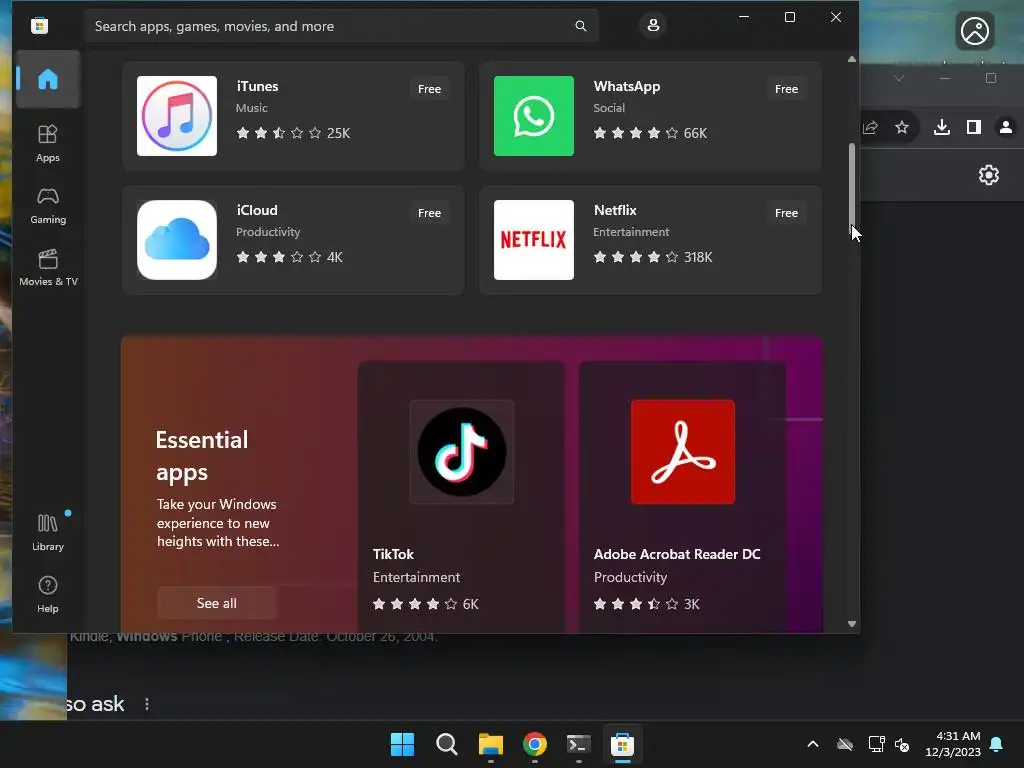
Task: Click the round avatar icon top right
Action: (x=975, y=31)
